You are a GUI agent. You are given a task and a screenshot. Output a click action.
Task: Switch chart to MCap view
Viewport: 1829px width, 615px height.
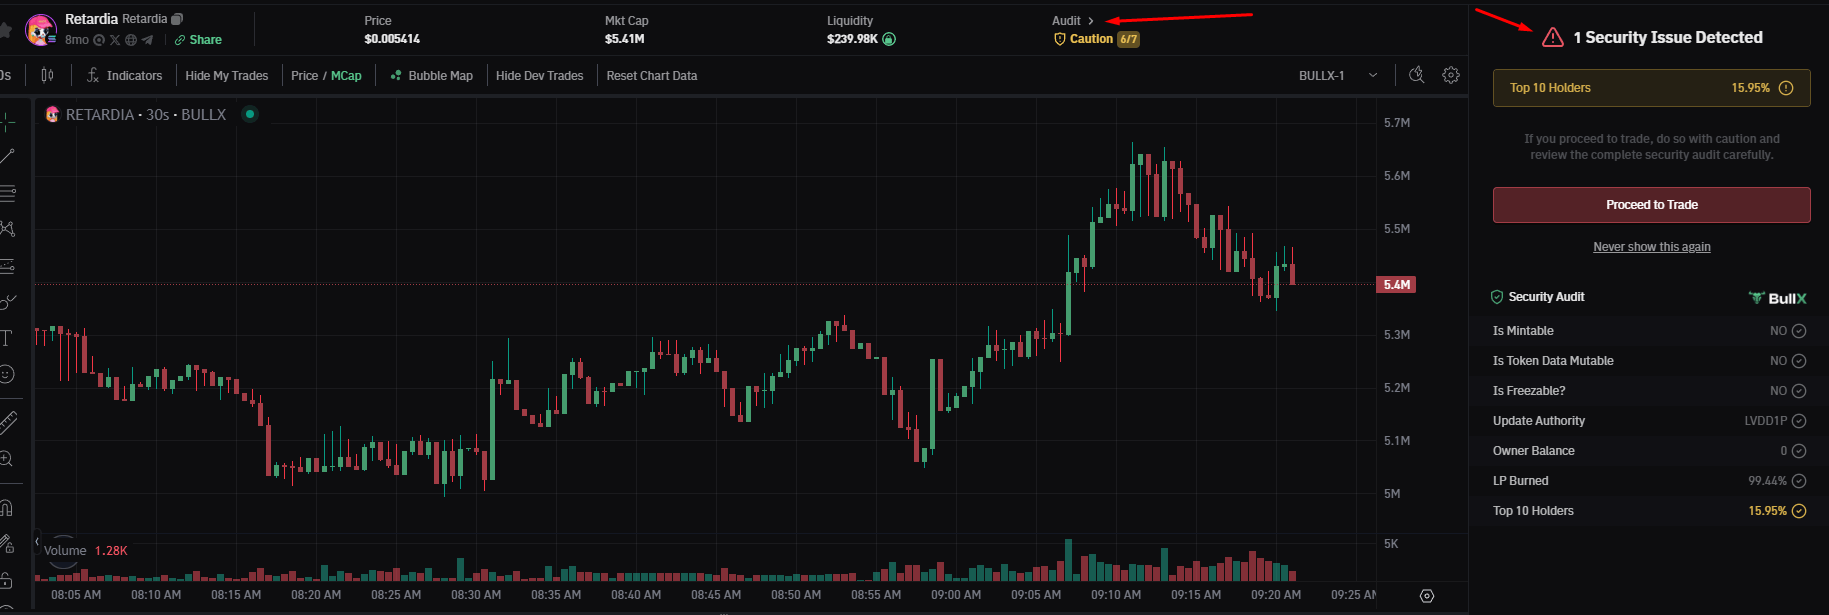346,76
